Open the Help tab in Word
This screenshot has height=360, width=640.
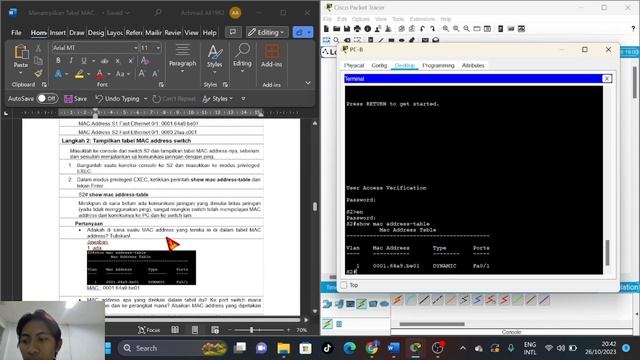tap(209, 33)
